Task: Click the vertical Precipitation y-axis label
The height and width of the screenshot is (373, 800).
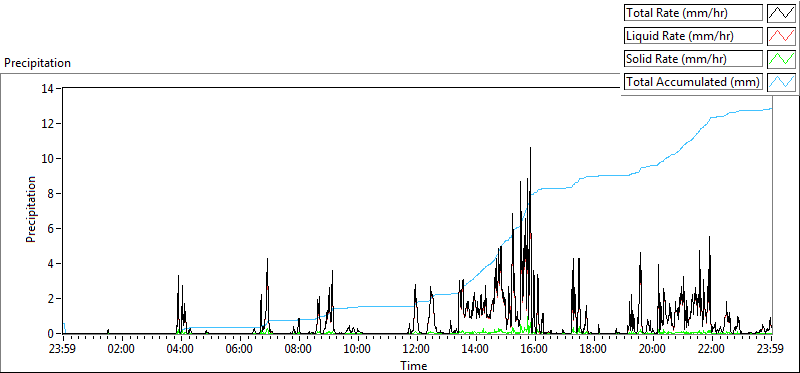Action: [x=31, y=209]
